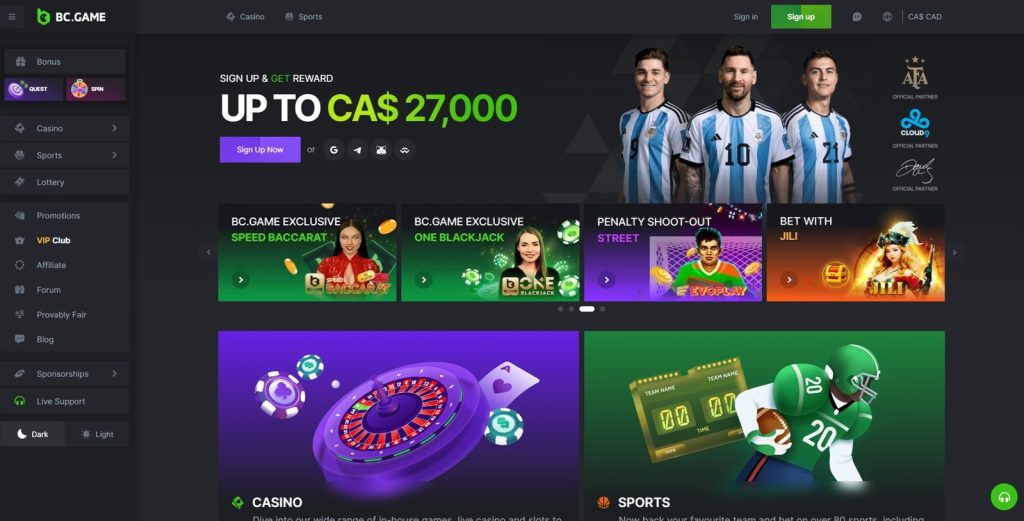This screenshot has height=521, width=1024.
Task: Select the last carousel pagination dot
Action: pyautogui.click(x=602, y=309)
